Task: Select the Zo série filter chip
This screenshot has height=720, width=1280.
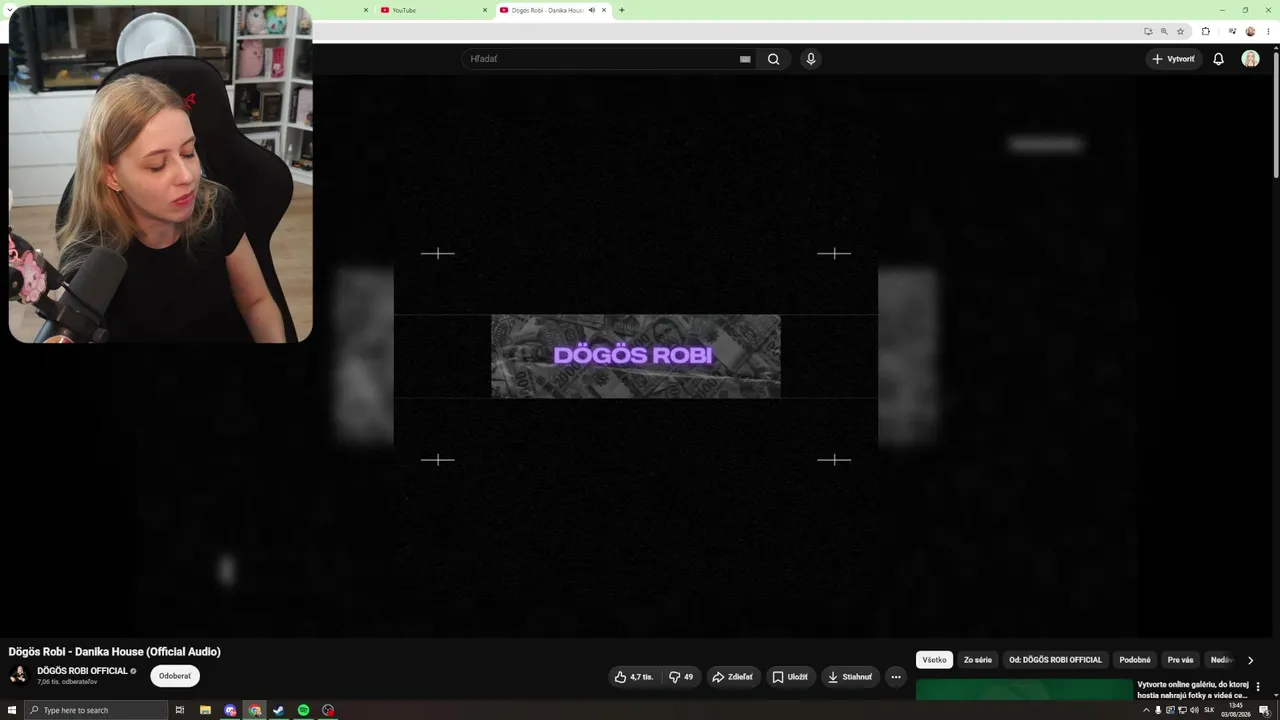Action: coord(978,660)
